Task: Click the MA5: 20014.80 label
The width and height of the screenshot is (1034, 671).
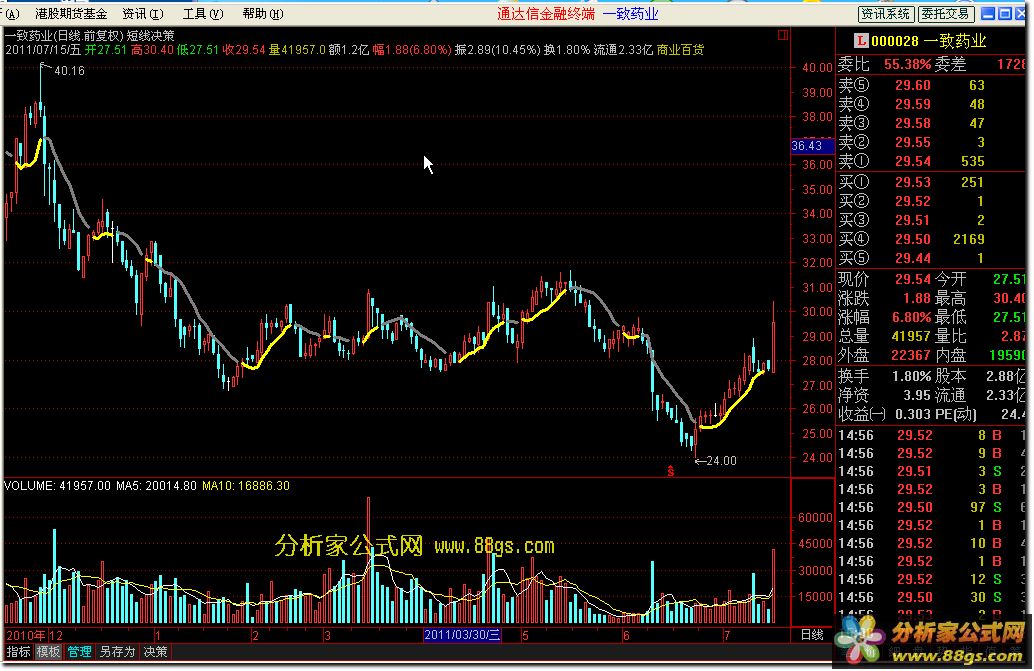Action: [x=156, y=486]
